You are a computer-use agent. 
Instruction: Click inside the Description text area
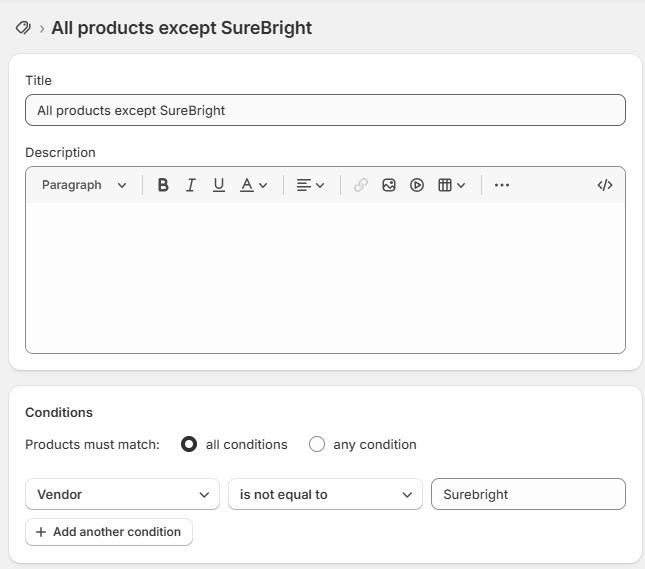coord(325,278)
